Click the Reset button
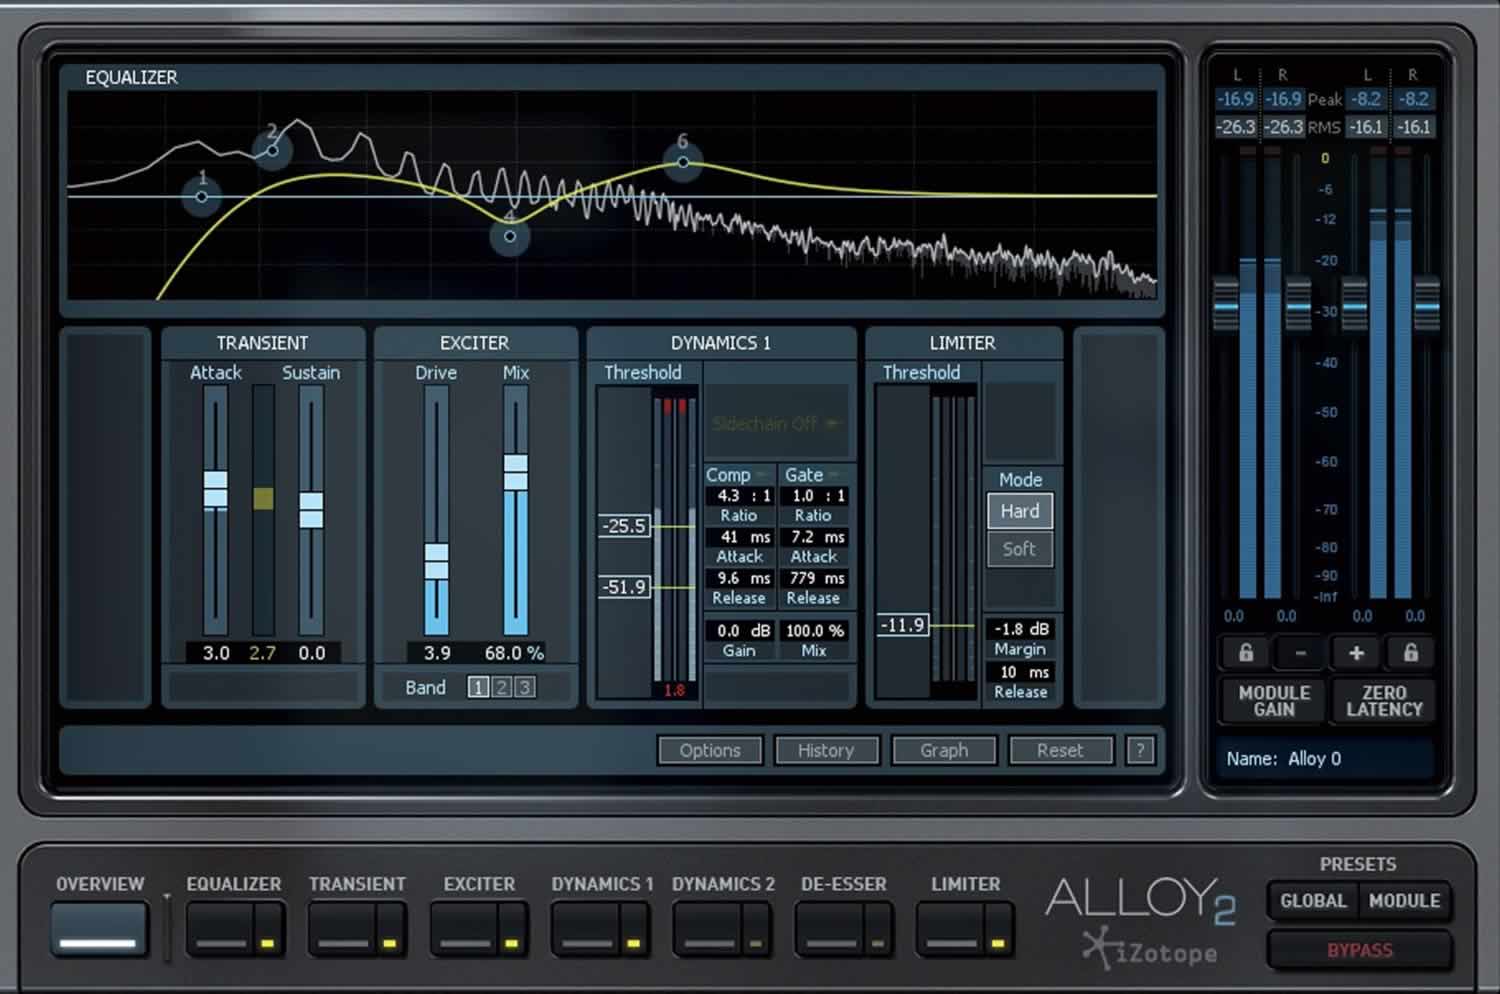 pos(1060,750)
